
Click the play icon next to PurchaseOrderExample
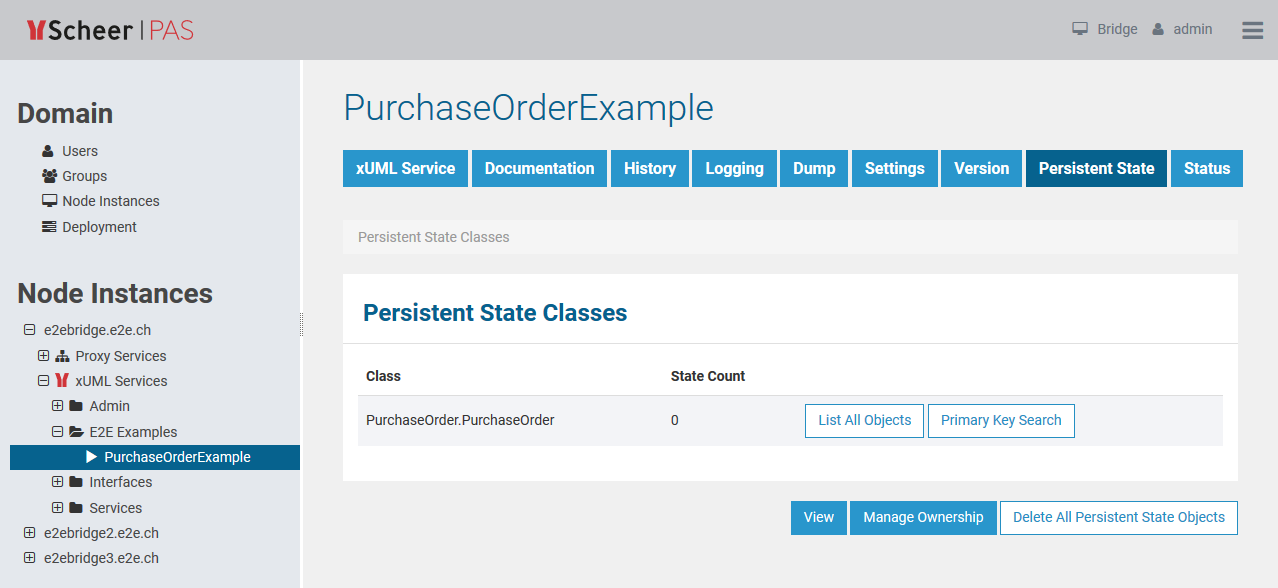point(90,457)
